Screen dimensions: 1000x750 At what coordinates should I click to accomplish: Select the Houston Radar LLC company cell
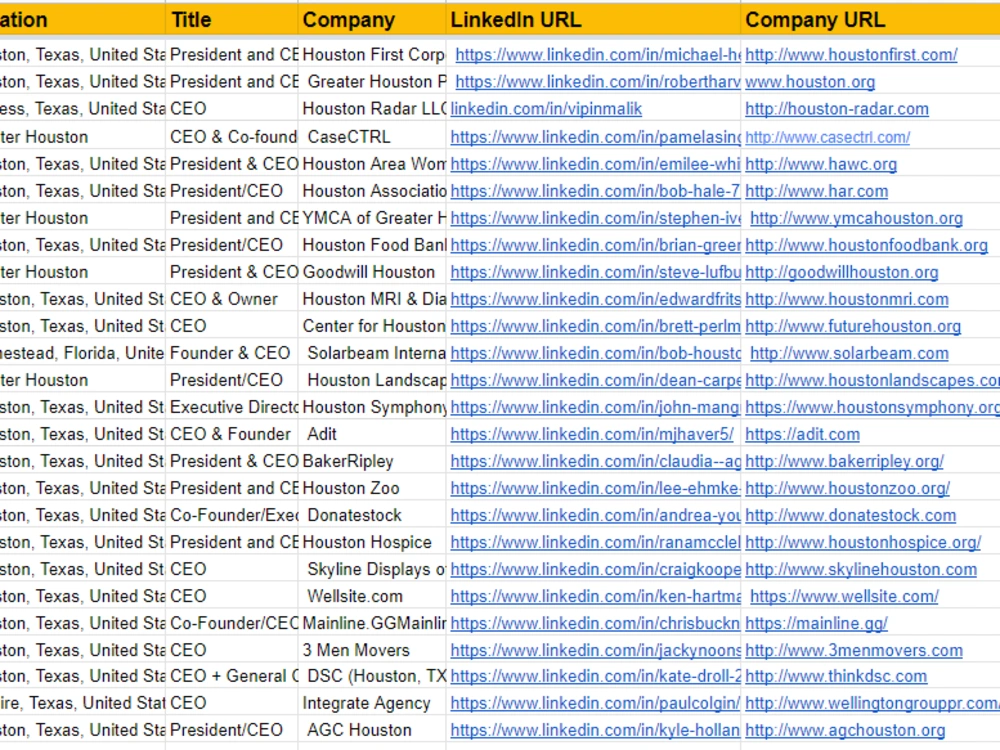[372, 109]
